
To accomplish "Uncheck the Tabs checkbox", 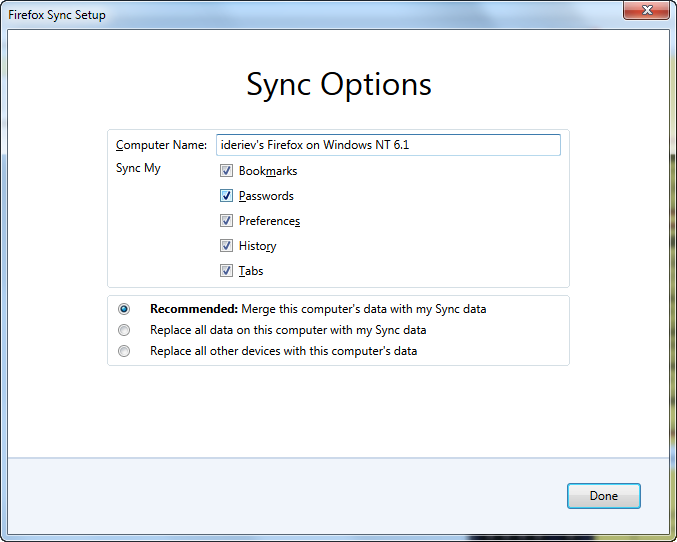I will click(227, 271).
